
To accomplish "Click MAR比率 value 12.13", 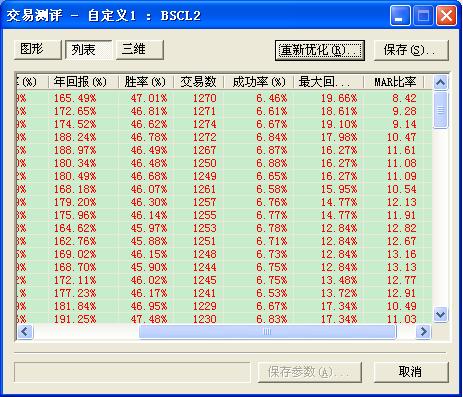I will [402, 202].
